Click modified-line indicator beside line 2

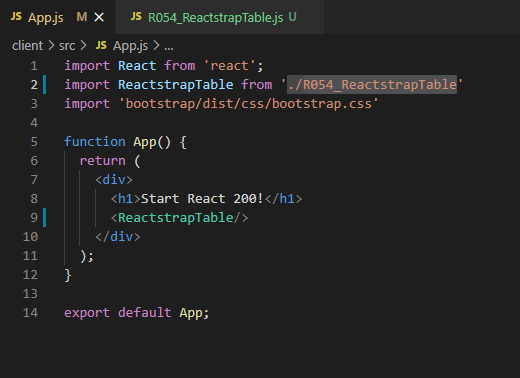[44, 85]
